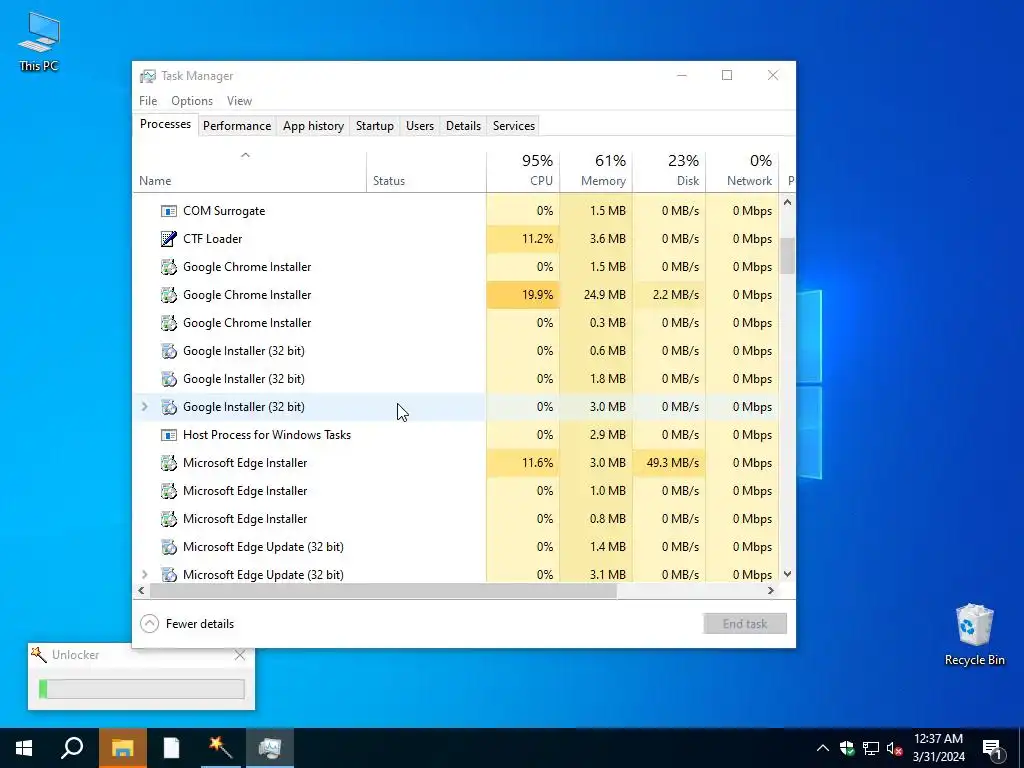Click the COM Surrogate process icon

tap(168, 211)
